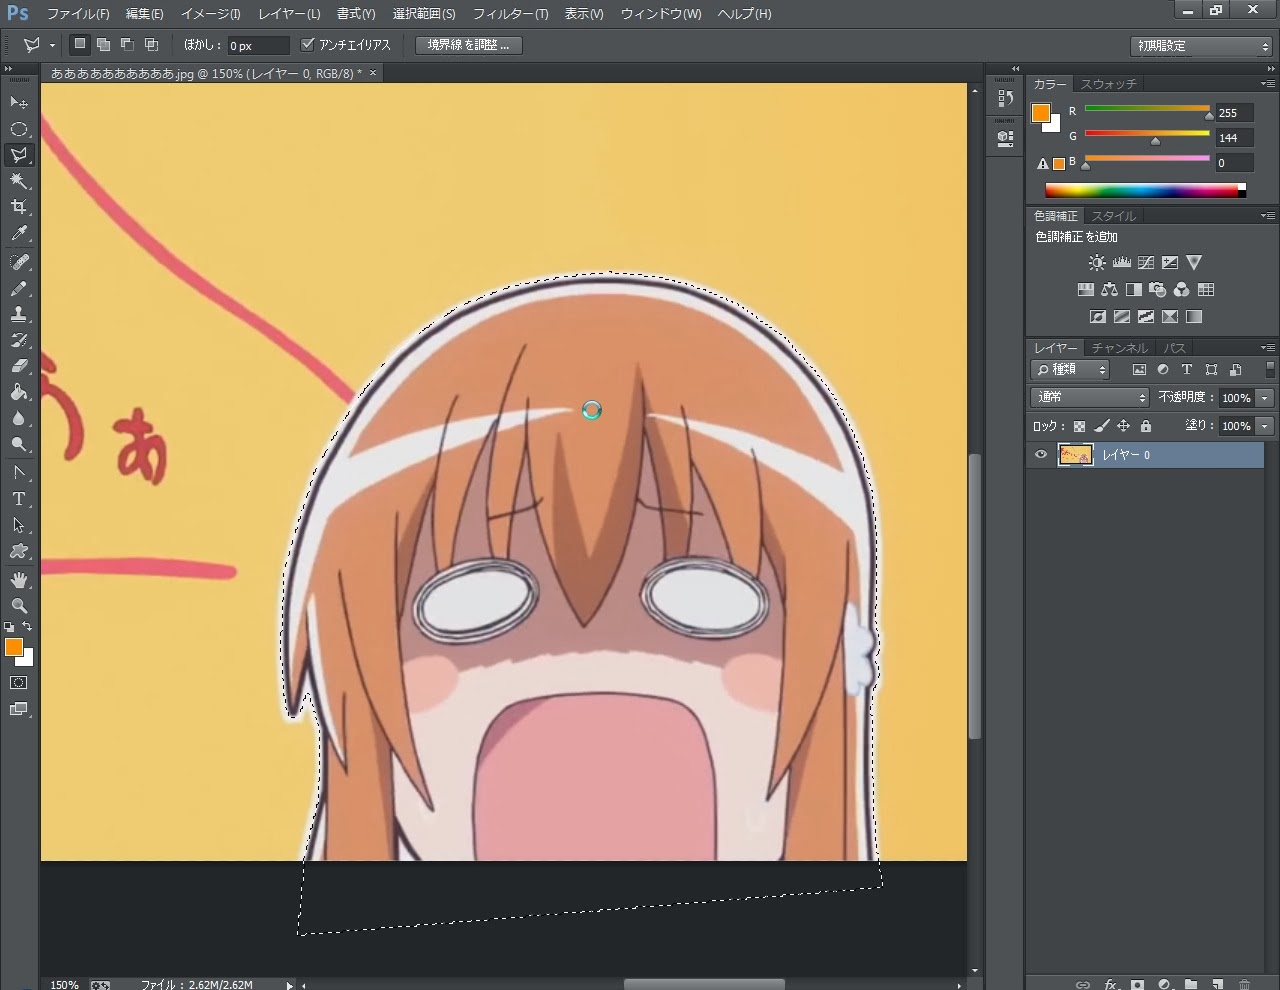Toggle lock image pixels
This screenshot has height=990, width=1280.
1102,426
